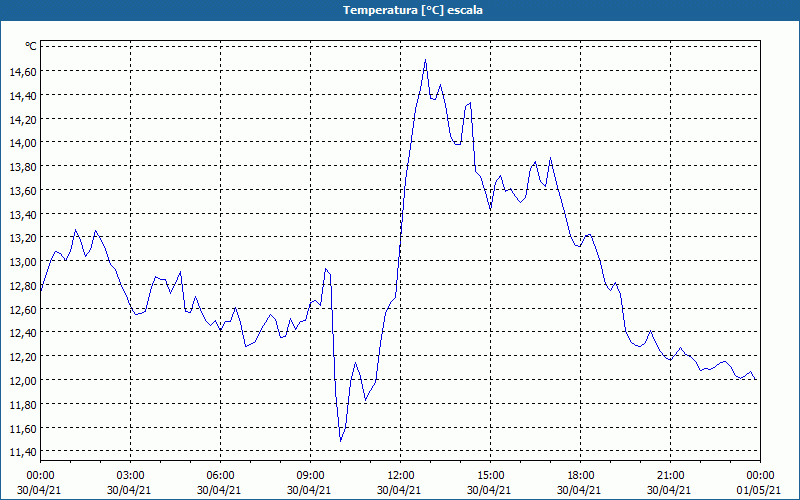Click the 14,00 y-axis value
800x500 pixels.
point(23,143)
